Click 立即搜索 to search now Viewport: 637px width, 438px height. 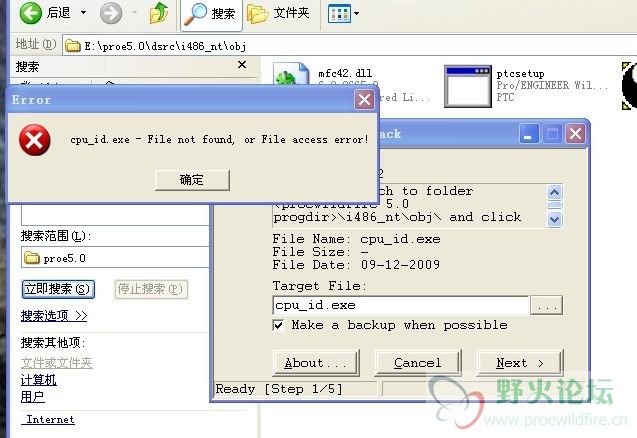tap(58, 289)
